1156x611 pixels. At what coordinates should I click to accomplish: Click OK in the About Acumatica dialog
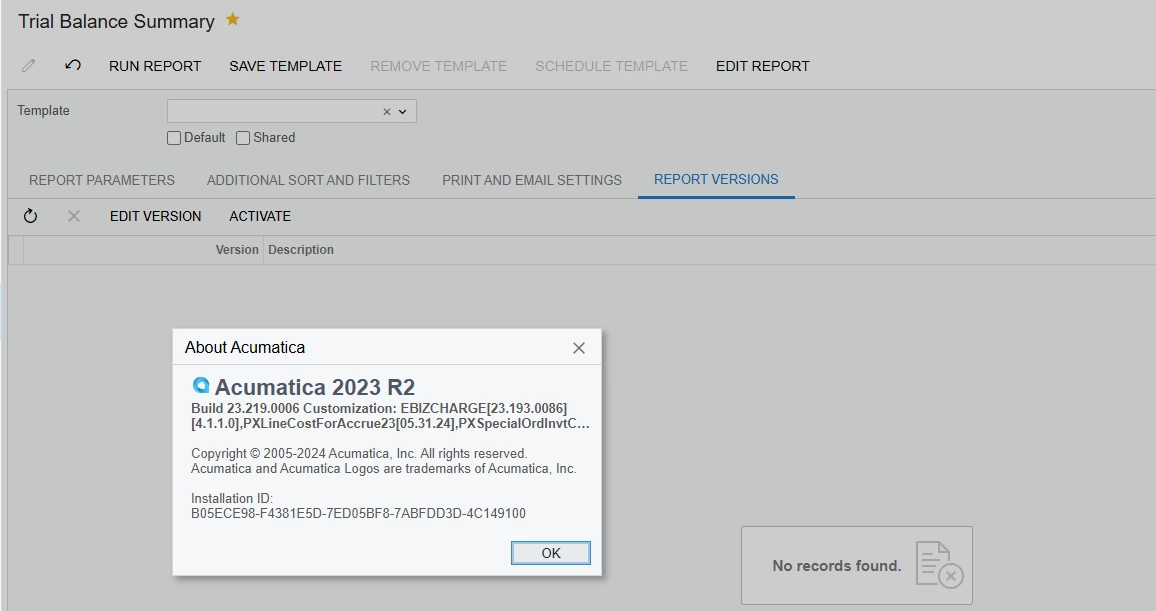point(551,553)
